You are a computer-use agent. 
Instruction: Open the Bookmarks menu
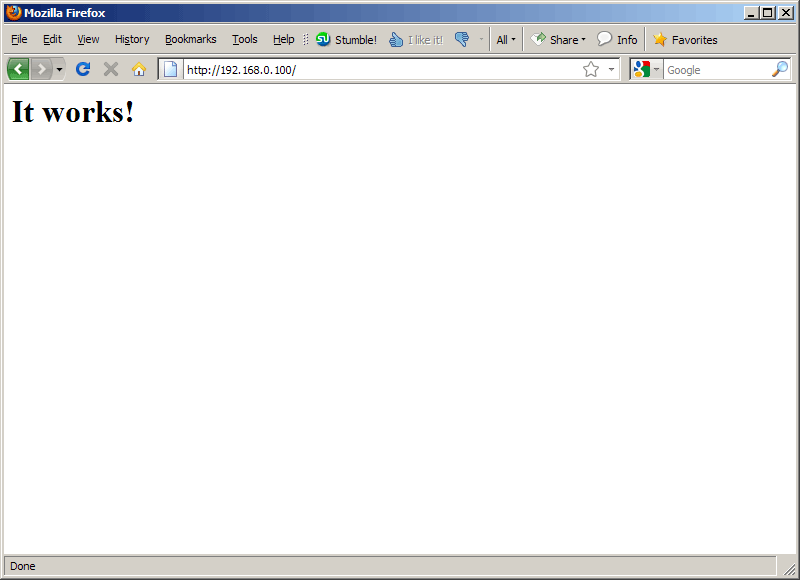pos(191,39)
